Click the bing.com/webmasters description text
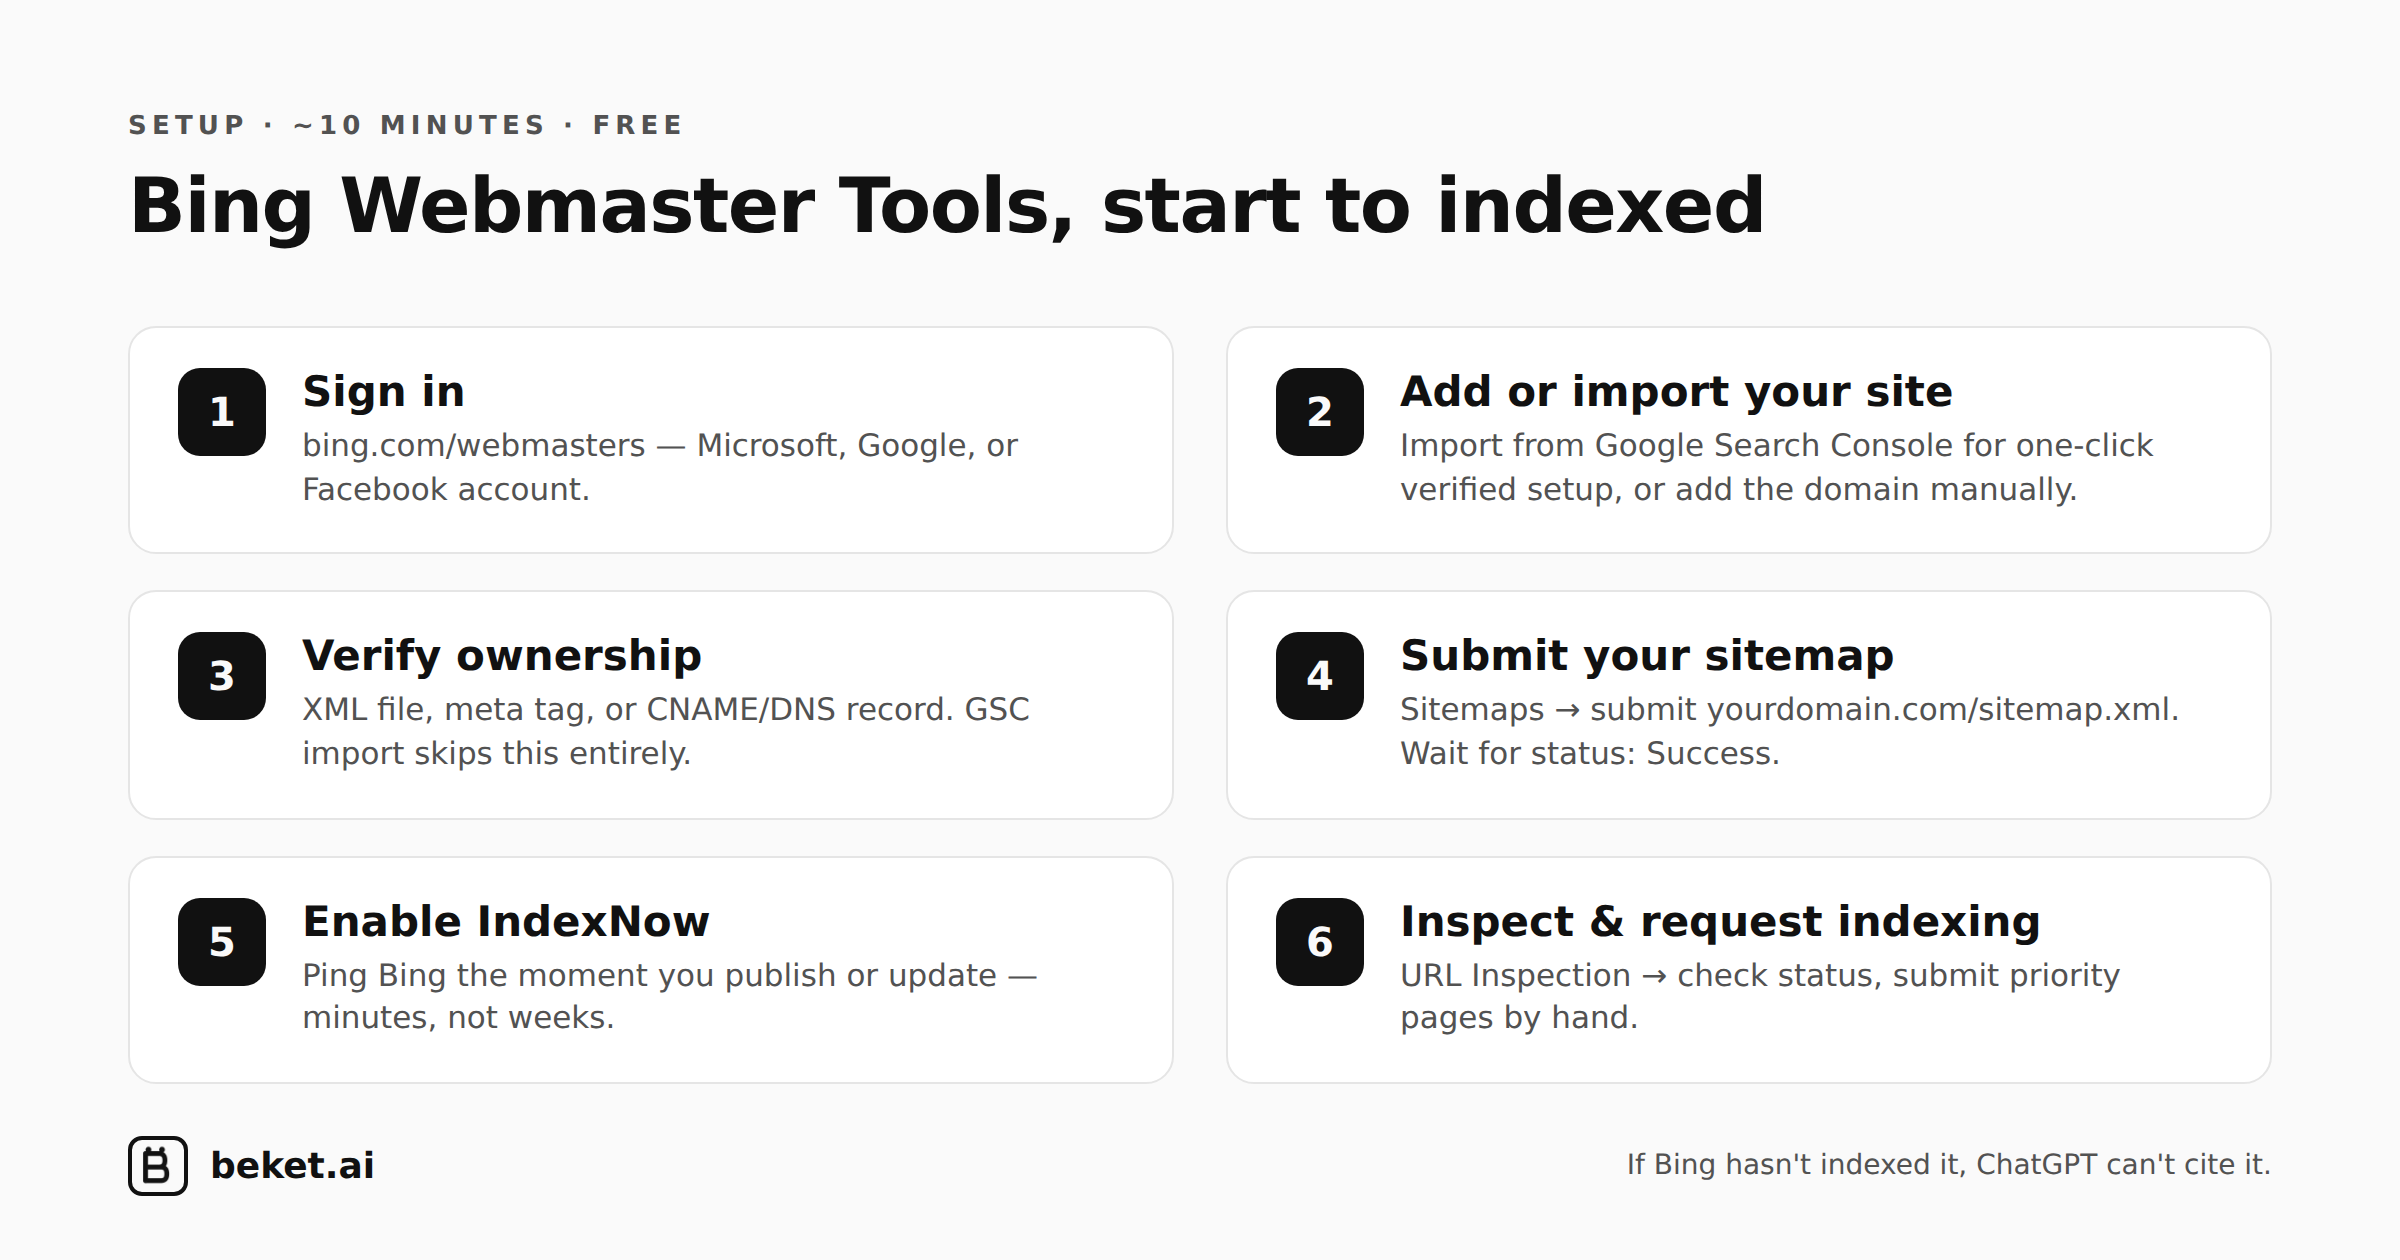 coord(660,467)
